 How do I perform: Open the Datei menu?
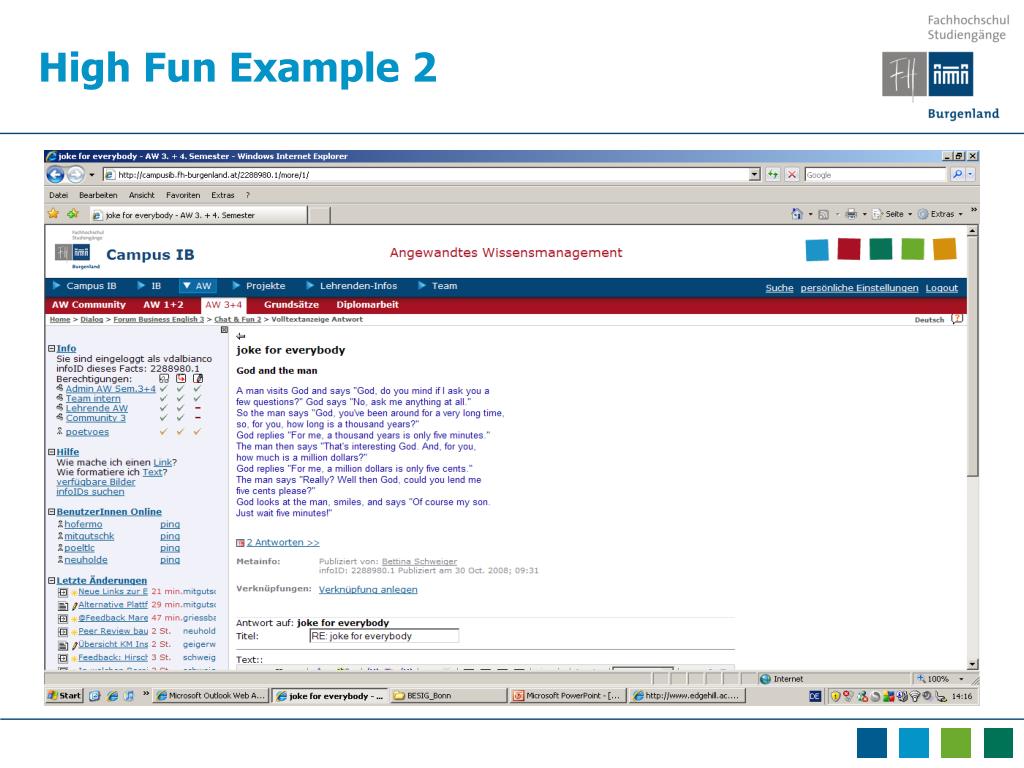58,195
